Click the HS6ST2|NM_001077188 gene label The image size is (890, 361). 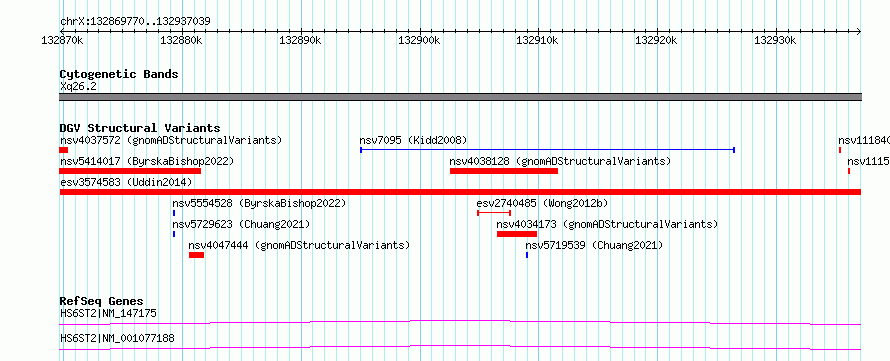click(x=117, y=339)
